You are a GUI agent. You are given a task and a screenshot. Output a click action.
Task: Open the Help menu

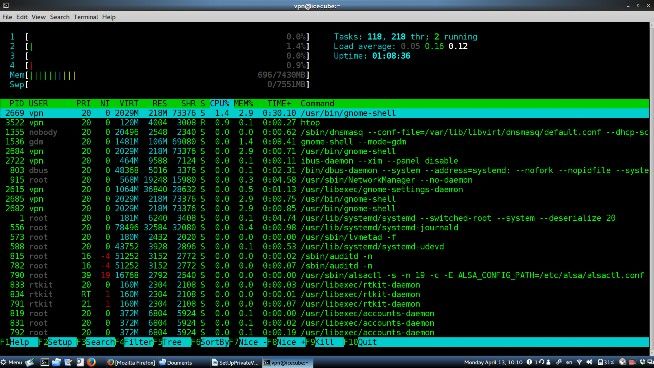click(x=109, y=17)
